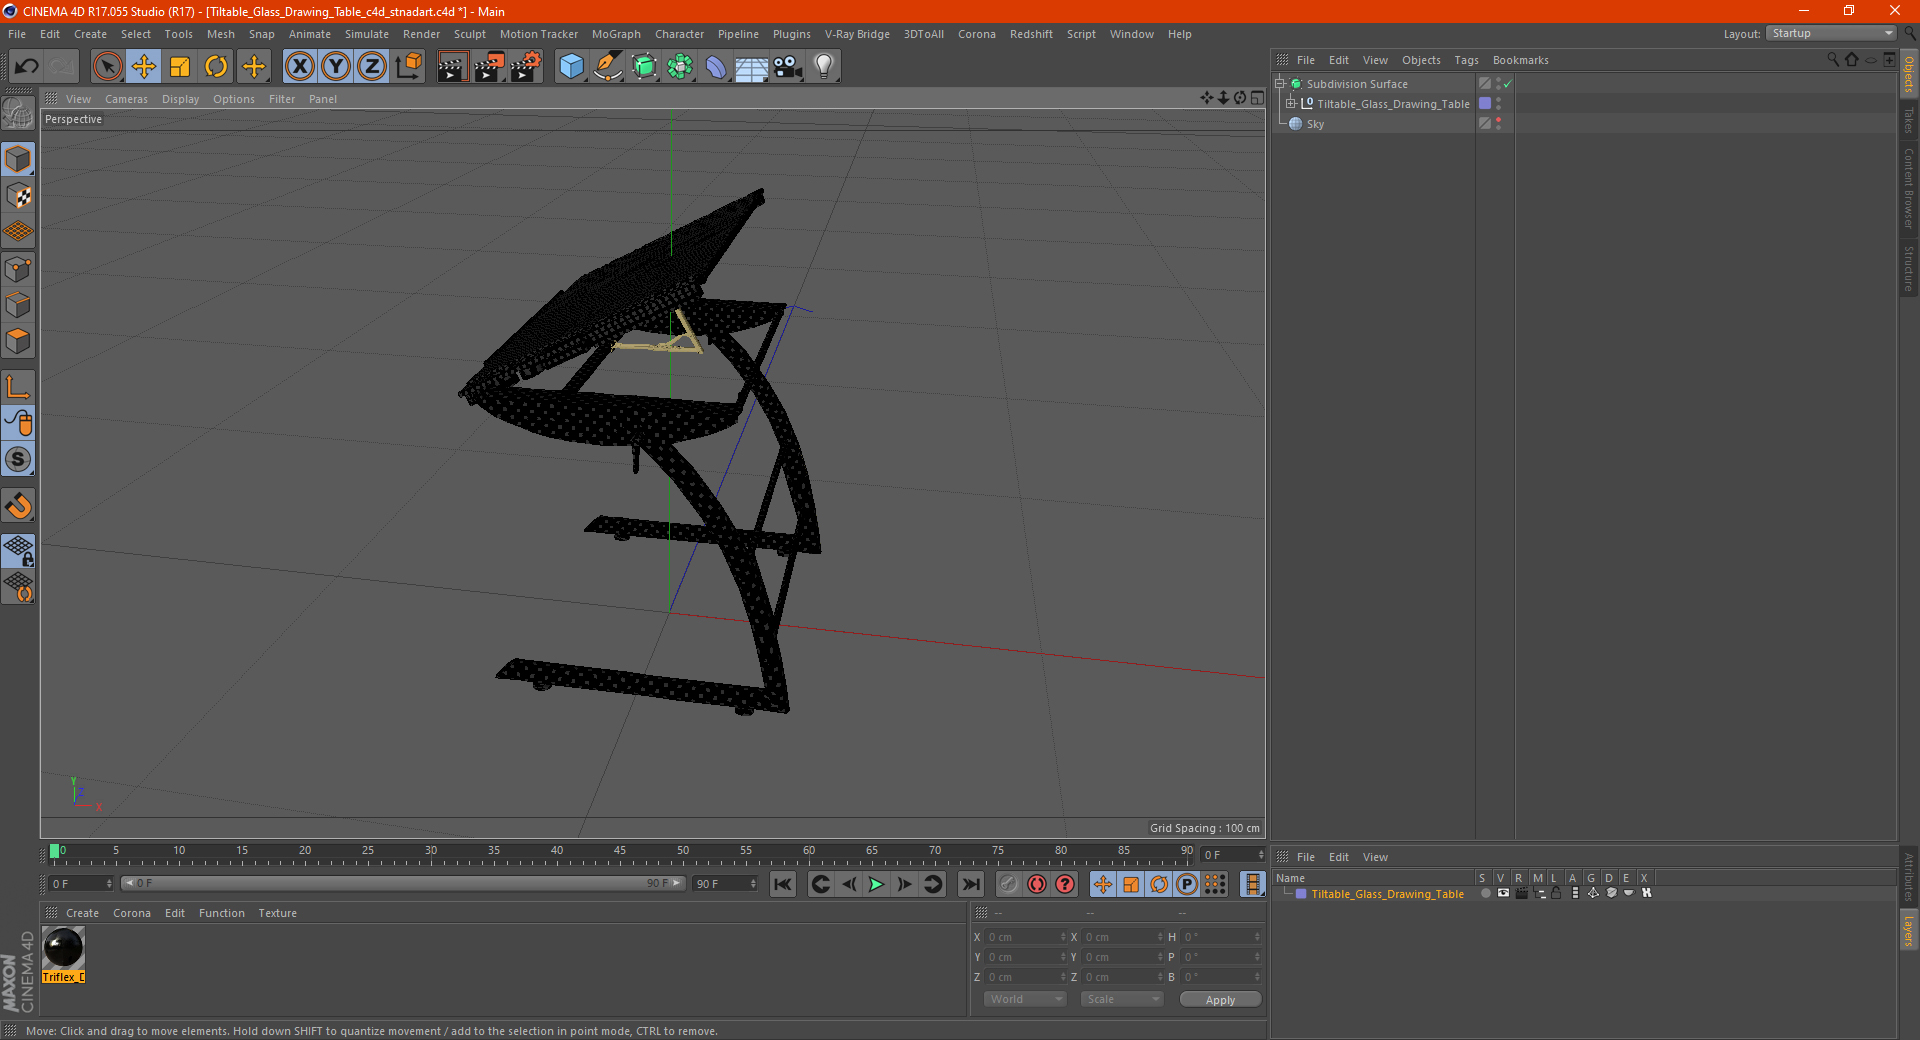This screenshot has width=1920, height=1040.
Task: Toggle X axis lock
Action: click(299, 67)
